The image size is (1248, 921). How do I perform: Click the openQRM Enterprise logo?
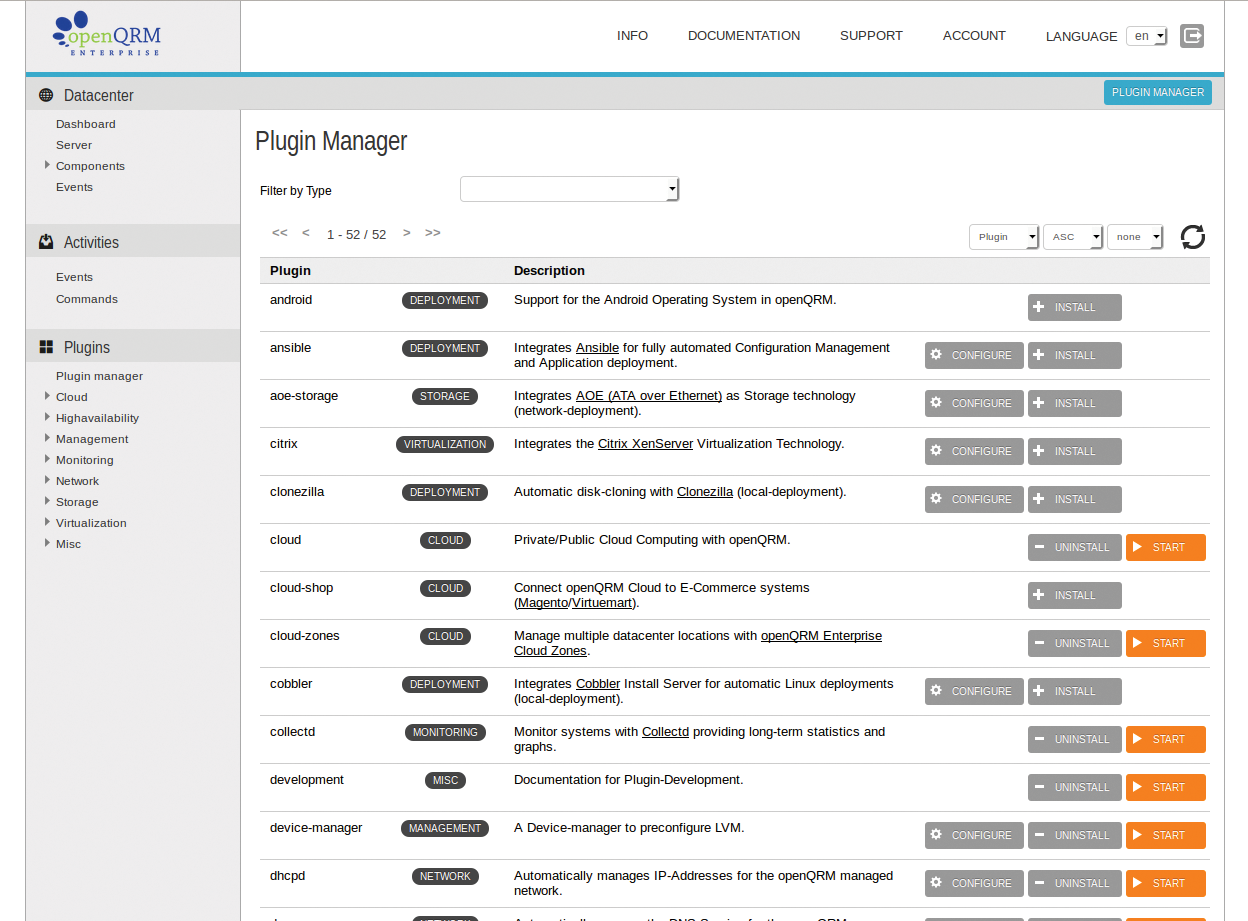104,36
